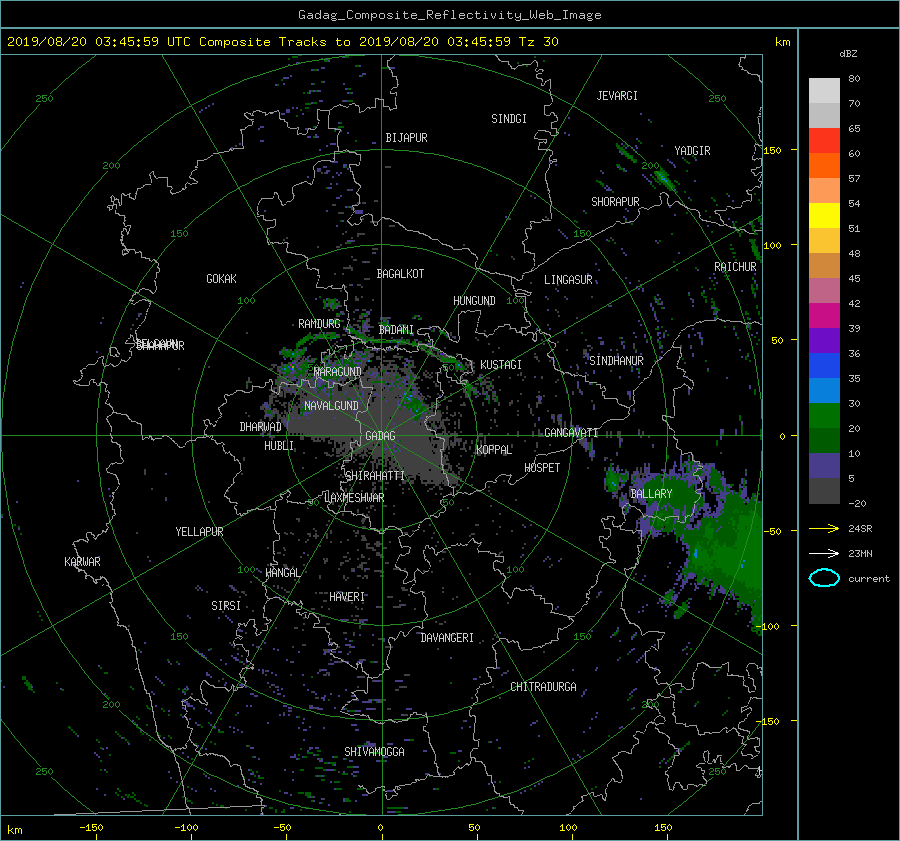Screen dimensions: 900x841
Task: Click the BALLARY city label
Action: tap(651, 494)
